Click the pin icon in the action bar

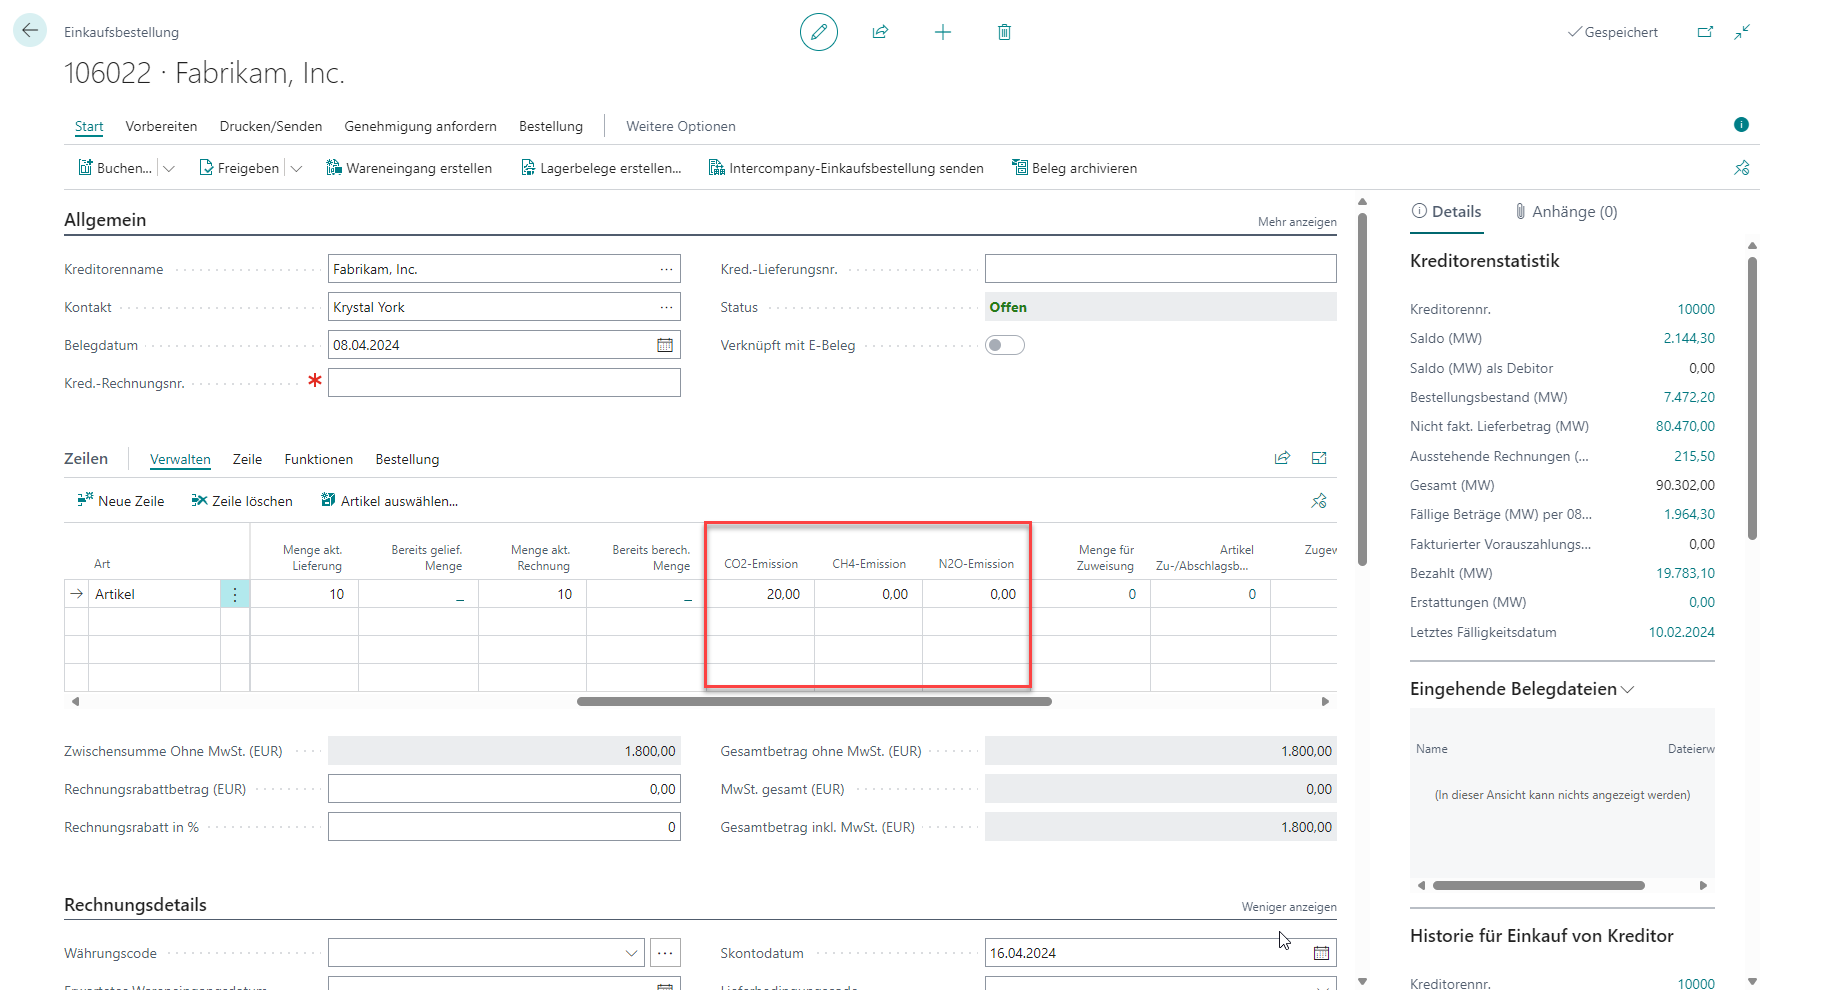point(1742,168)
